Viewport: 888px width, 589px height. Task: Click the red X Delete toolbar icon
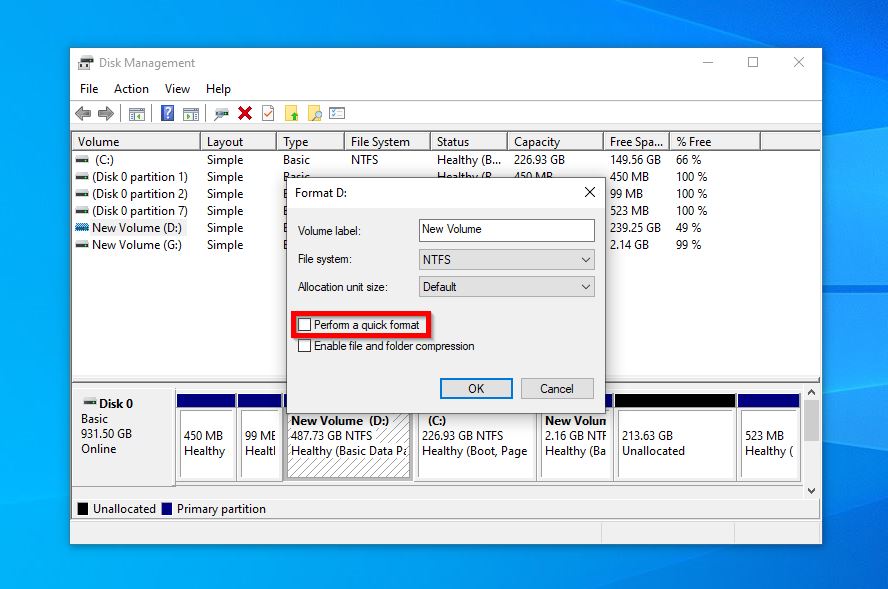tap(245, 113)
